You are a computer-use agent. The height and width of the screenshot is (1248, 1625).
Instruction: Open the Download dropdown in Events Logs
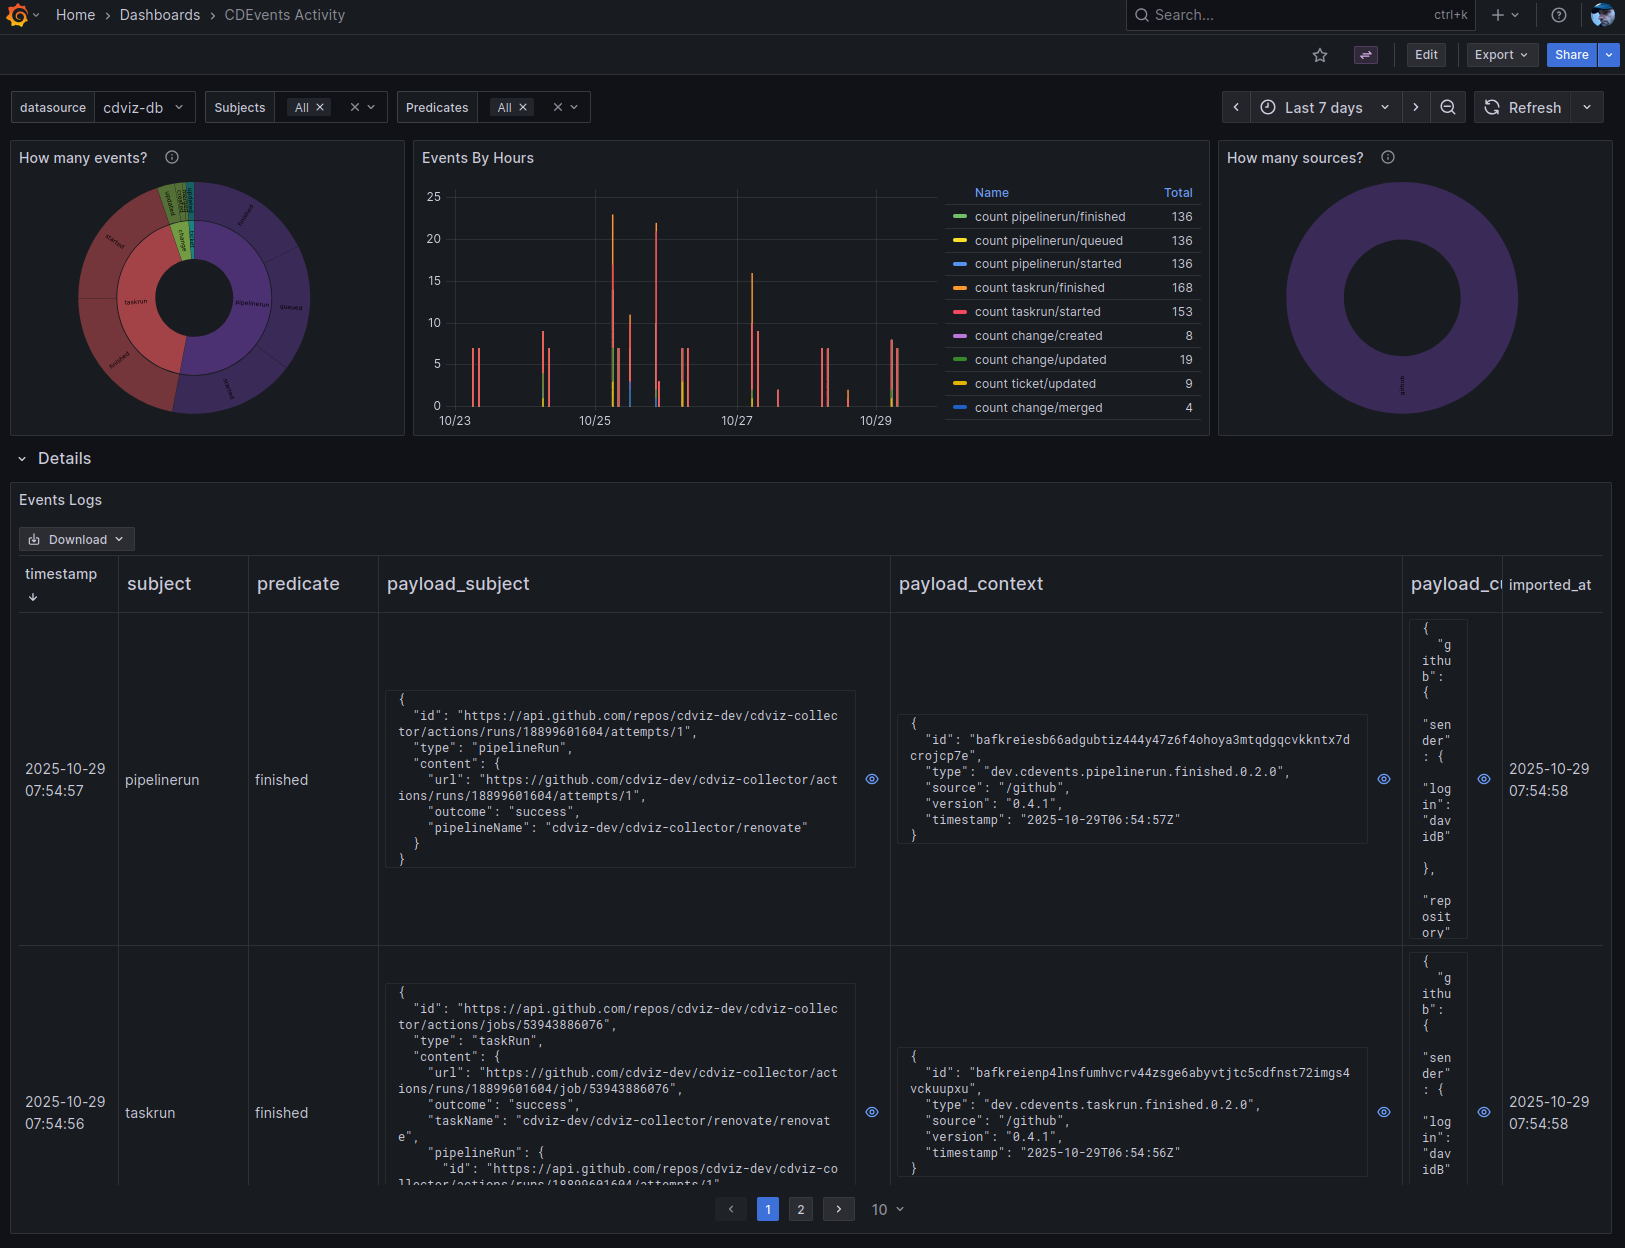77,539
